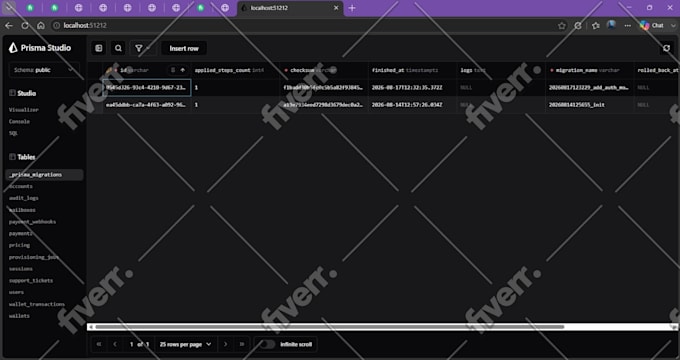Select the pricing table
This screenshot has height=360, width=680.
pyautogui.click(x=20, y=245)
